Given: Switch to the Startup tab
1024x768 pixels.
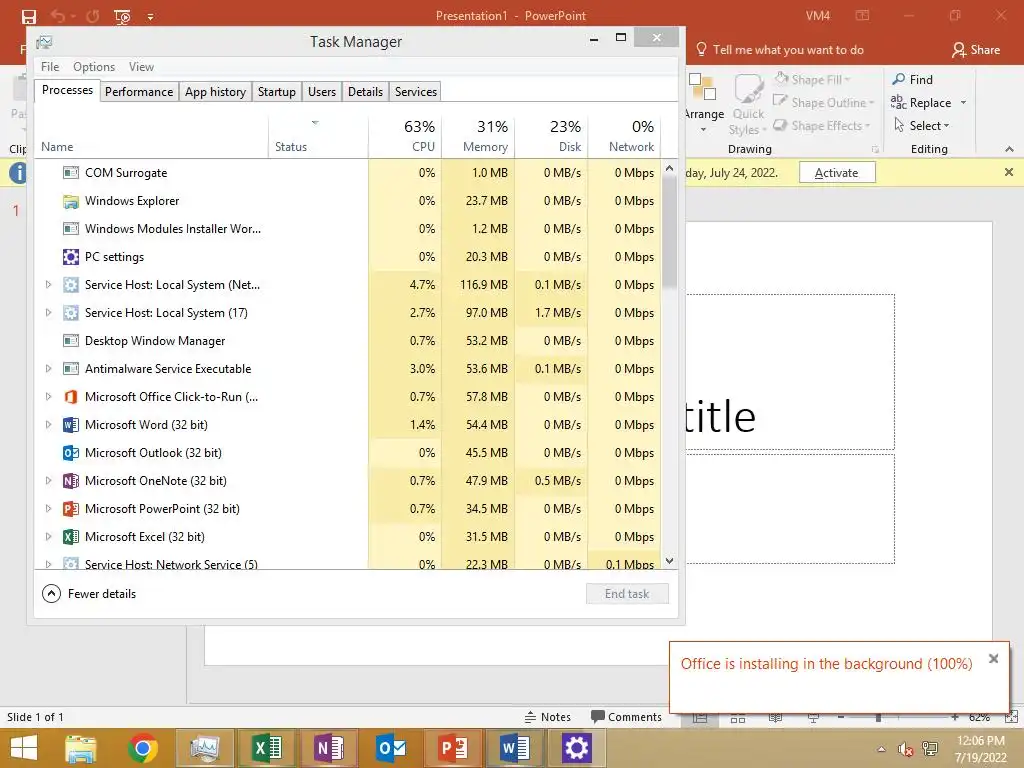Looking at the screenshot, I should tap(277, 92).
